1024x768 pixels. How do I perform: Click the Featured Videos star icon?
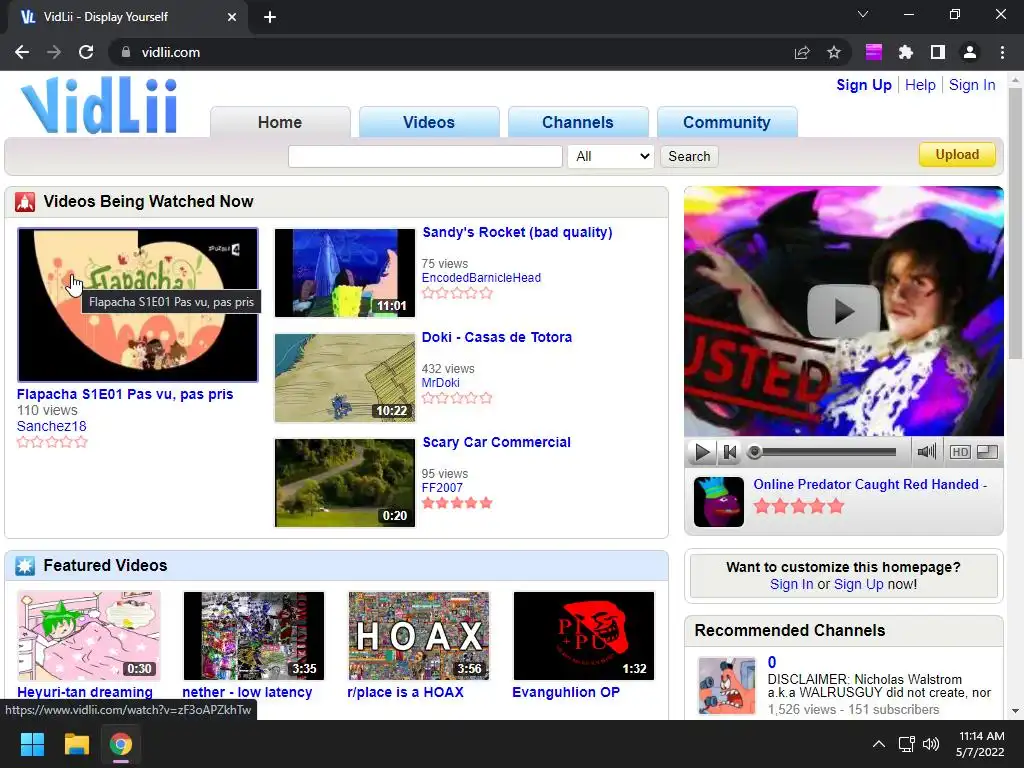[25, 566]
